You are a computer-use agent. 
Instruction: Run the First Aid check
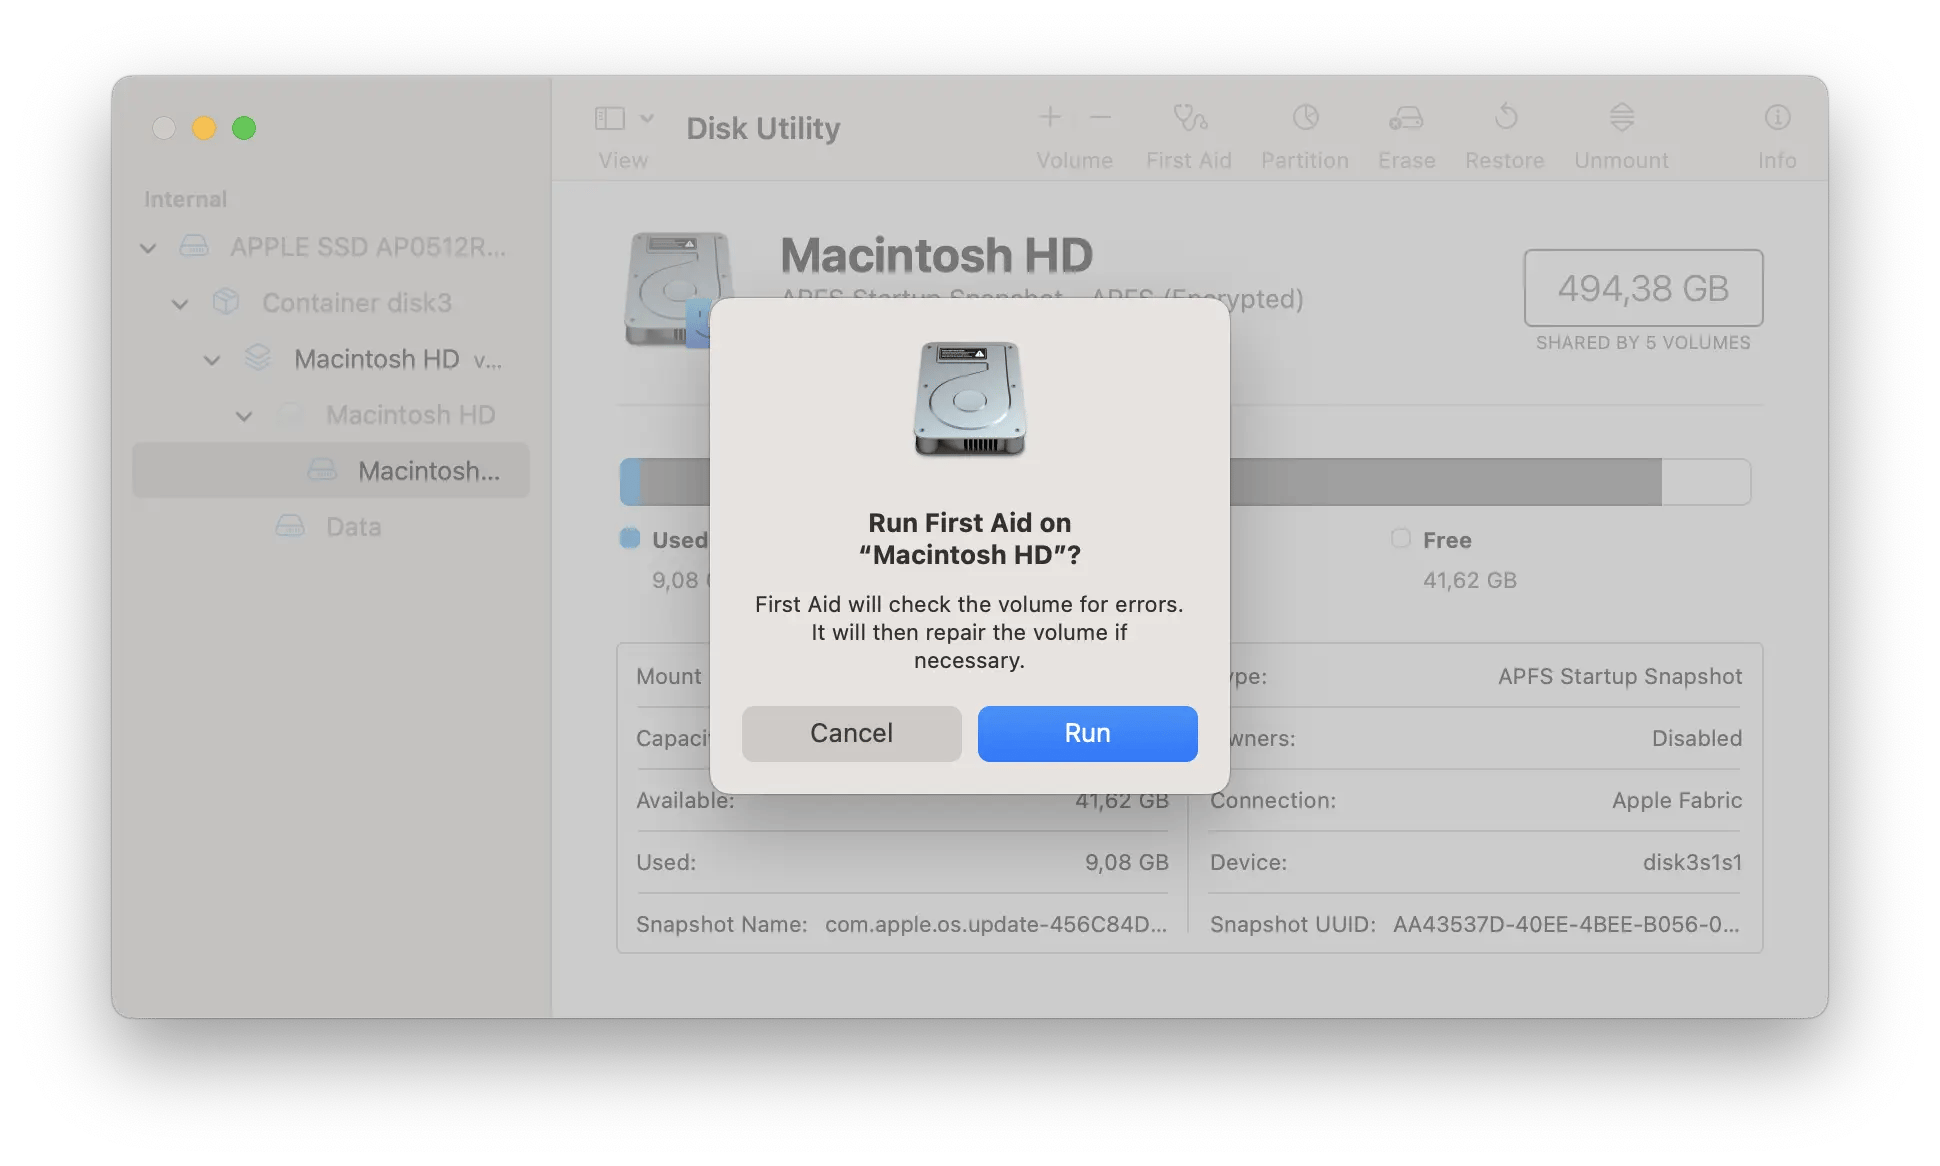tap(1087, 733)
